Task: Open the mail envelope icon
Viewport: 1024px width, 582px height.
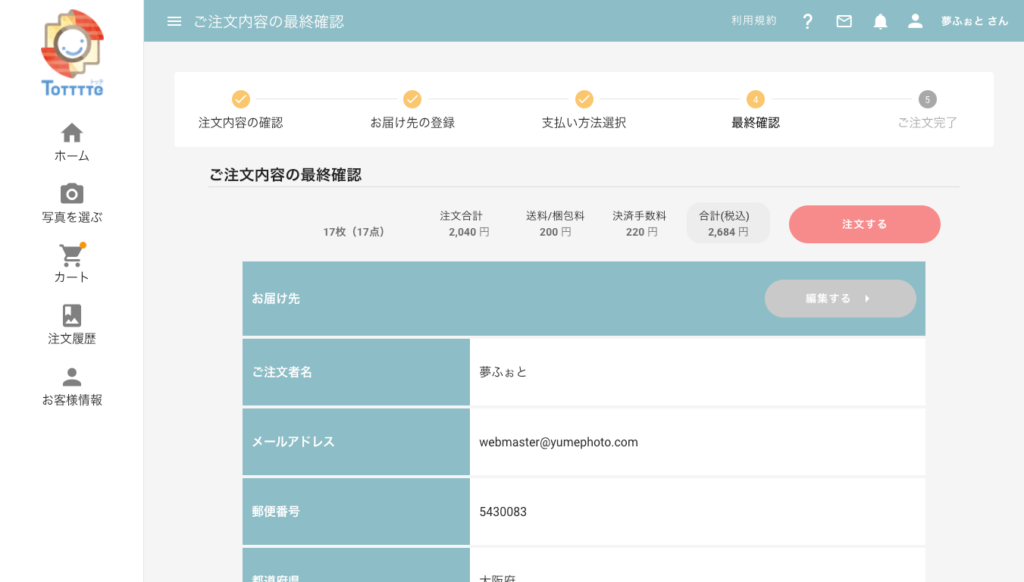Action: coord(844,22)
